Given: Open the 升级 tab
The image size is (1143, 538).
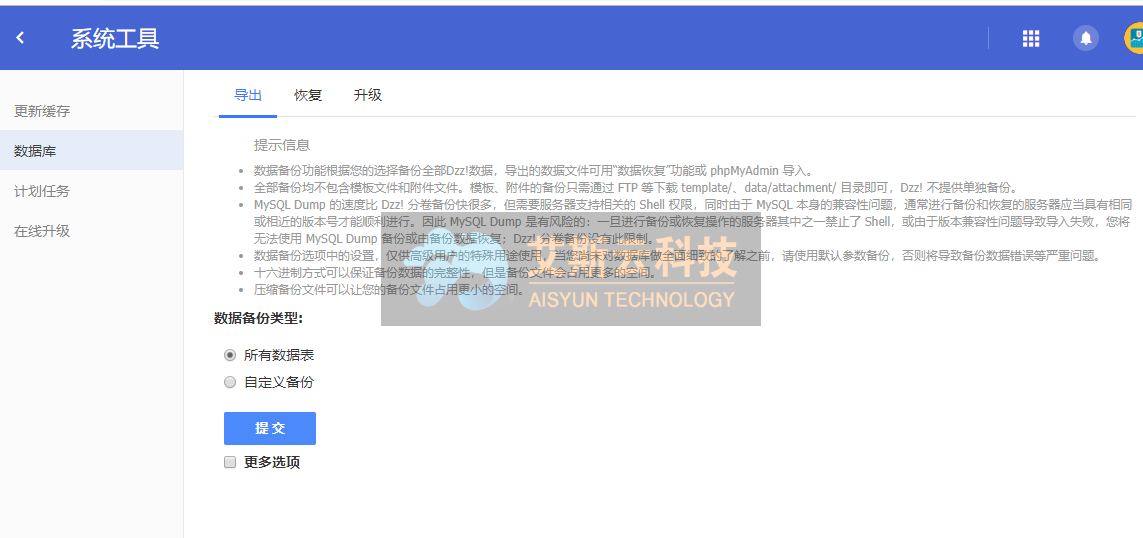Looking at the screenshot, I should click(368, 95).
